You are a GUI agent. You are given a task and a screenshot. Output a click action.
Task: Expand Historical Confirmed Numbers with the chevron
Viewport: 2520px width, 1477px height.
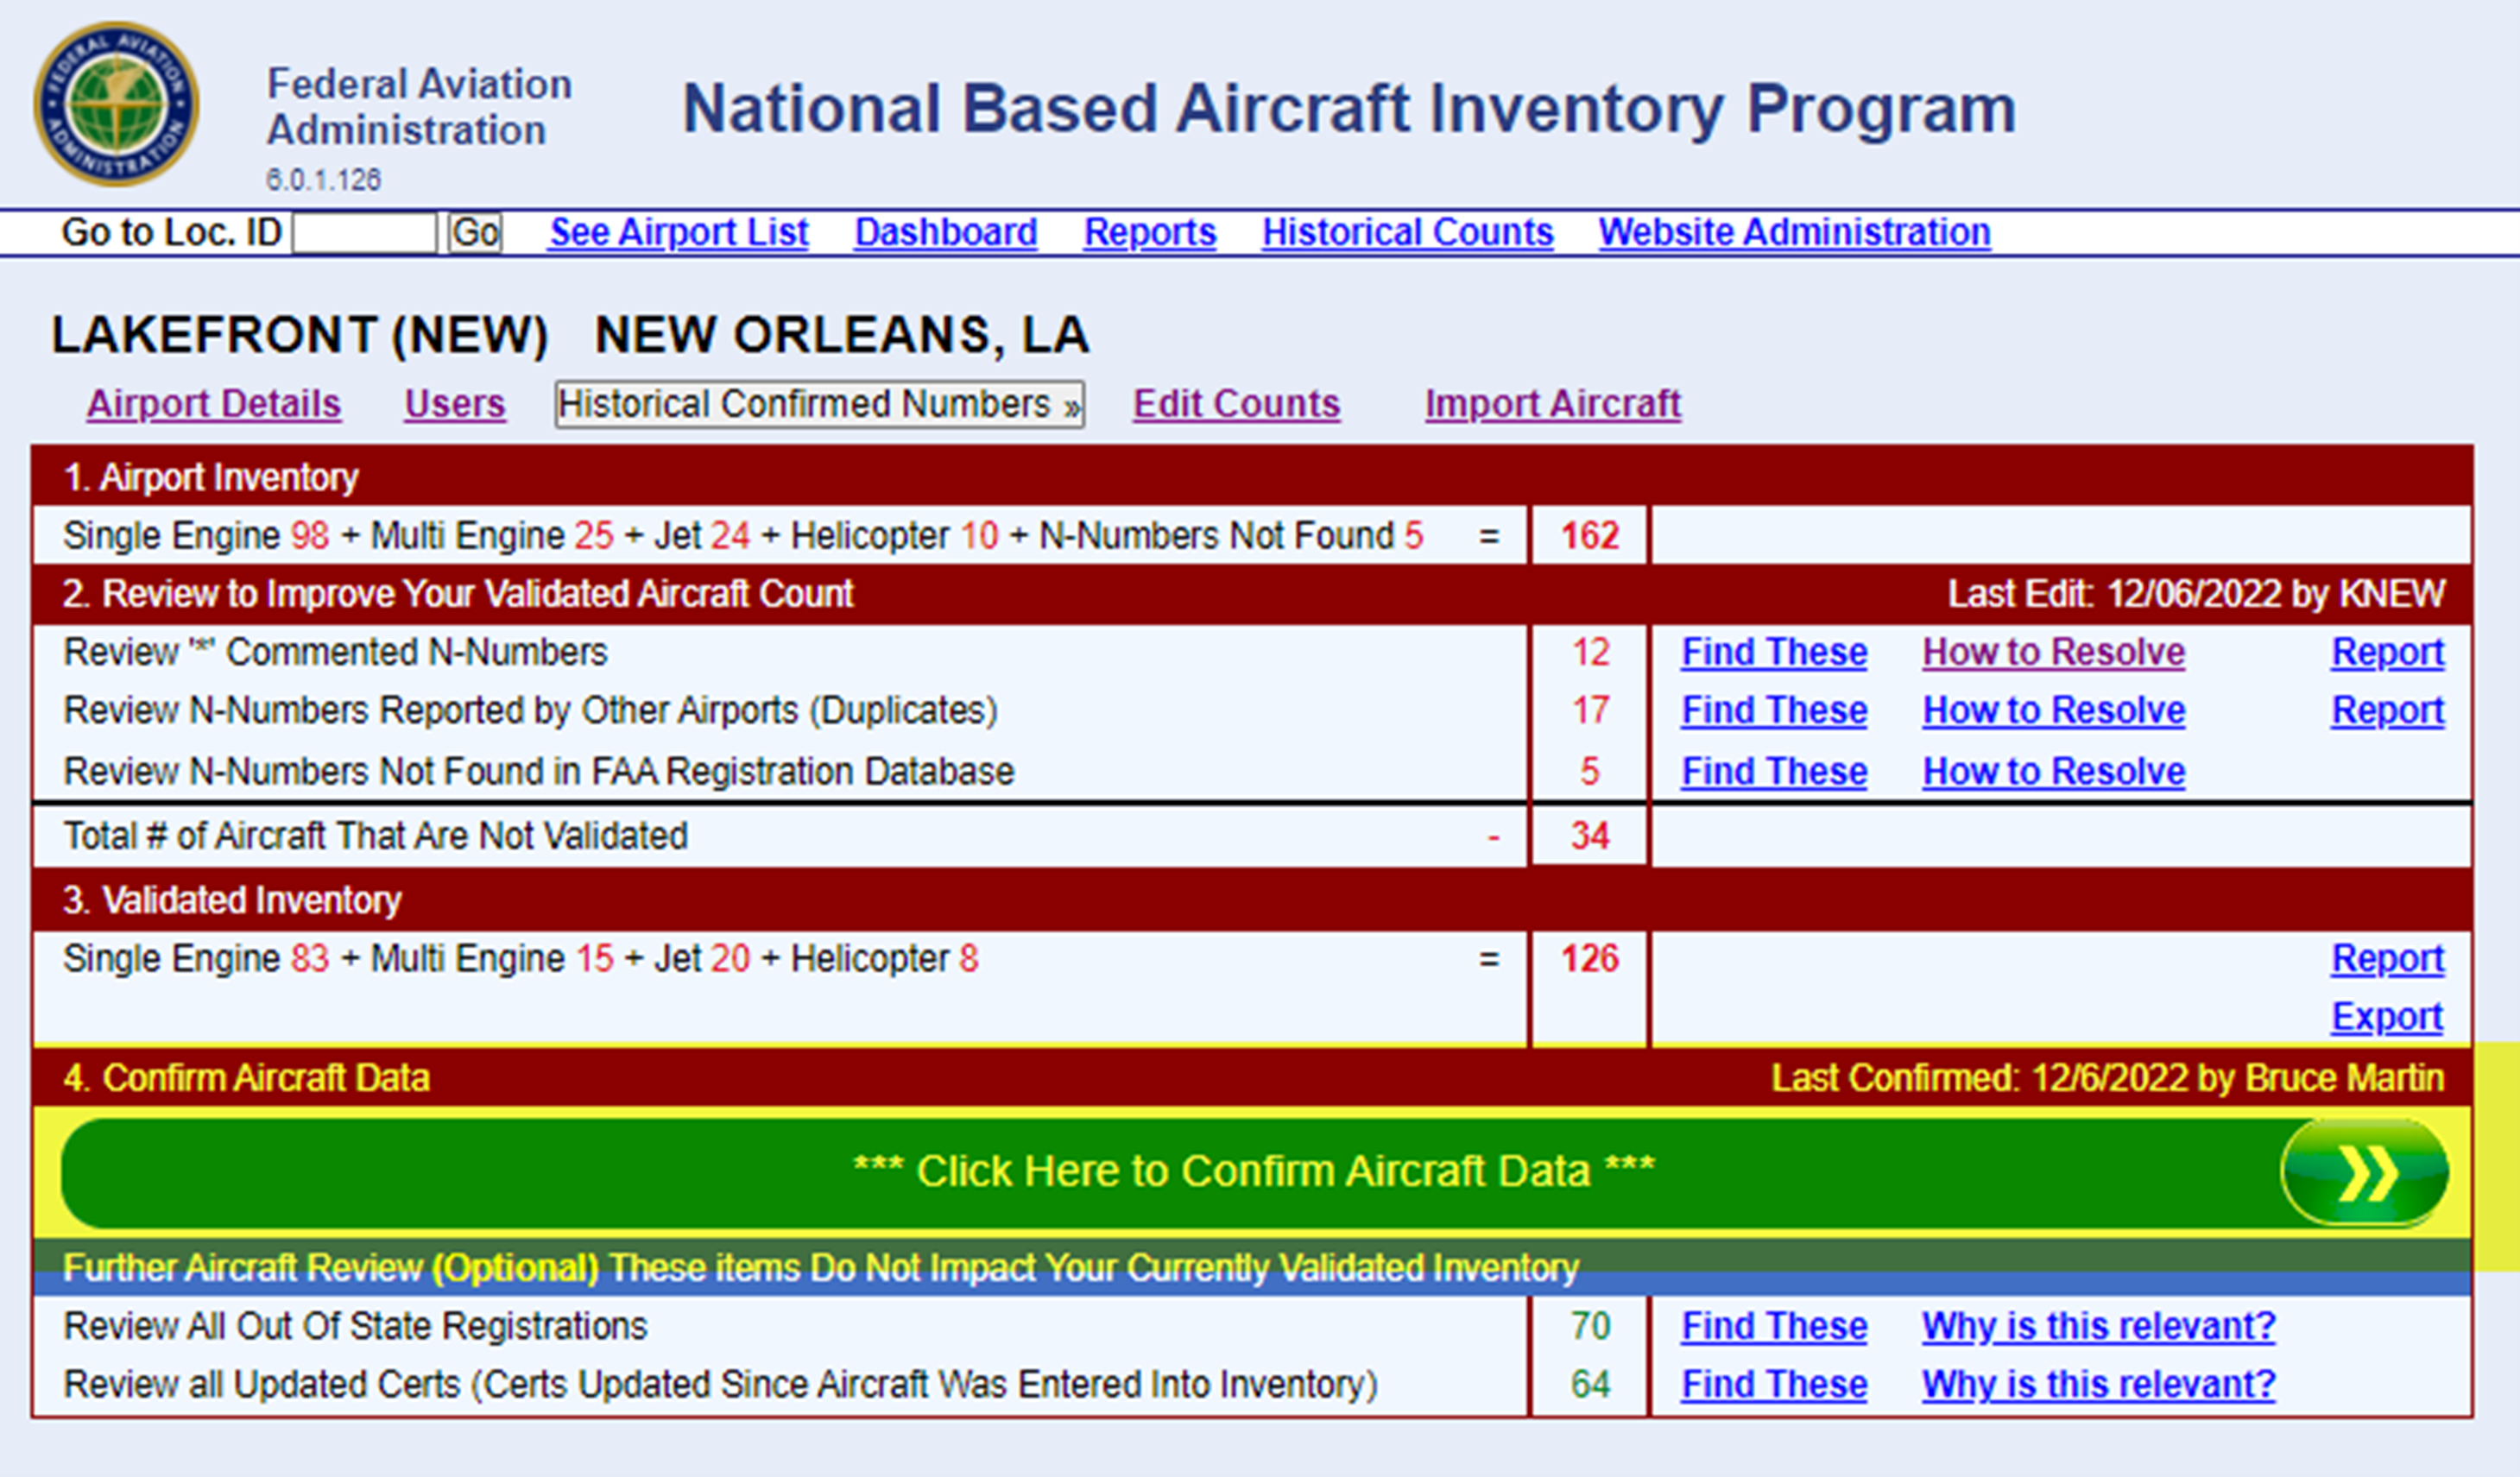point(1070,404)
